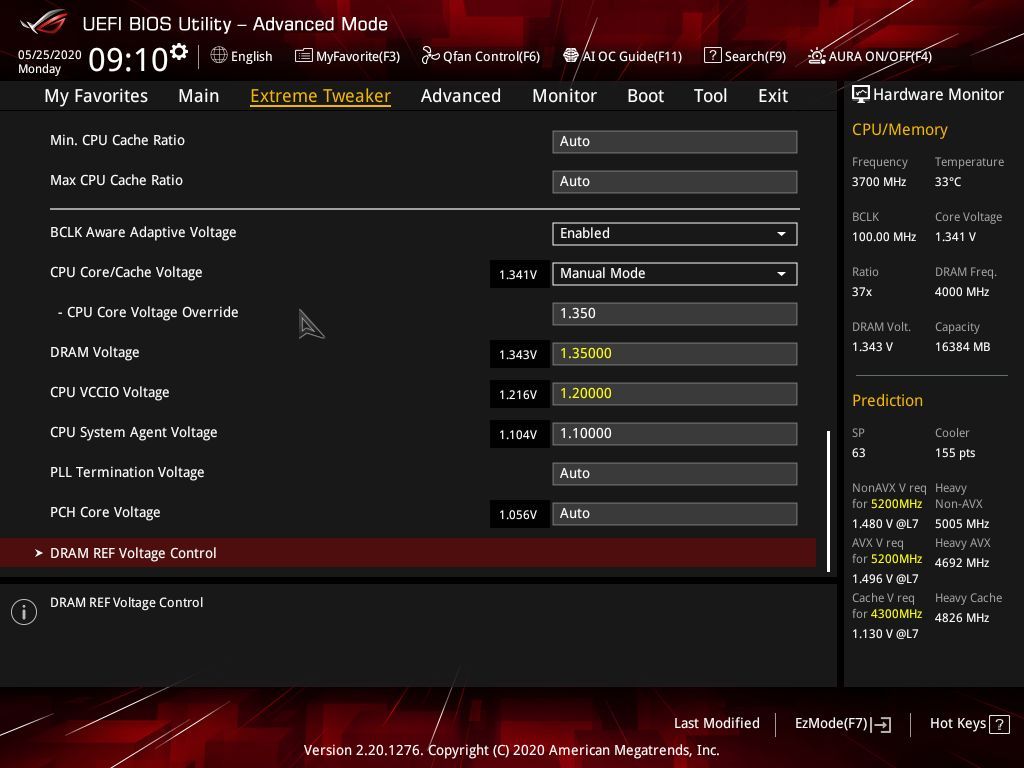Click the PCH Core Voltage Auto field

[675, 513]
